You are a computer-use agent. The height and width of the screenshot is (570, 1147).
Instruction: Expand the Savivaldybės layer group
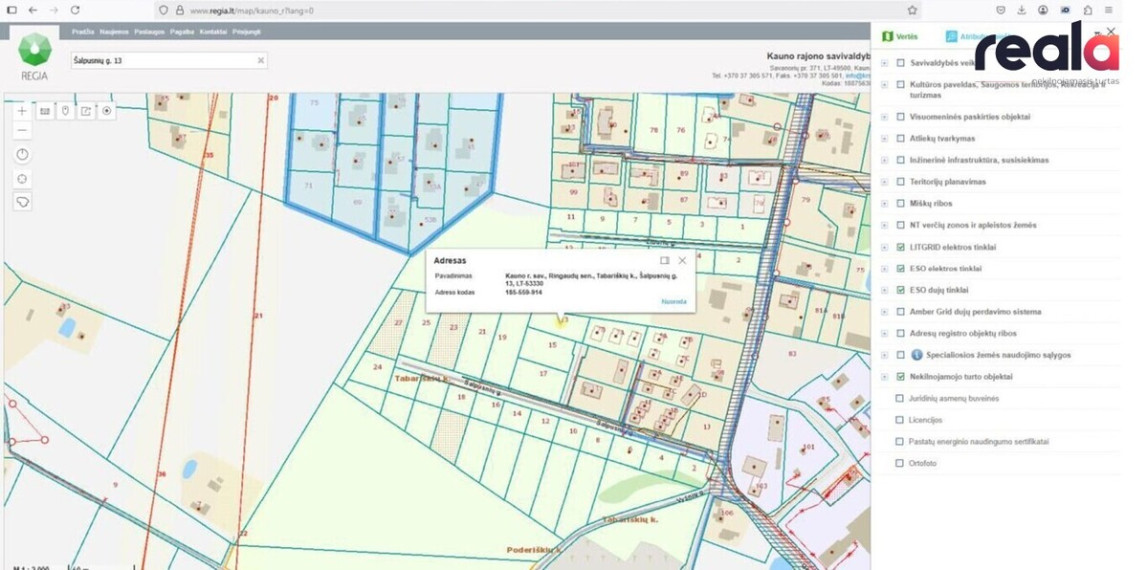click(884, 63)
